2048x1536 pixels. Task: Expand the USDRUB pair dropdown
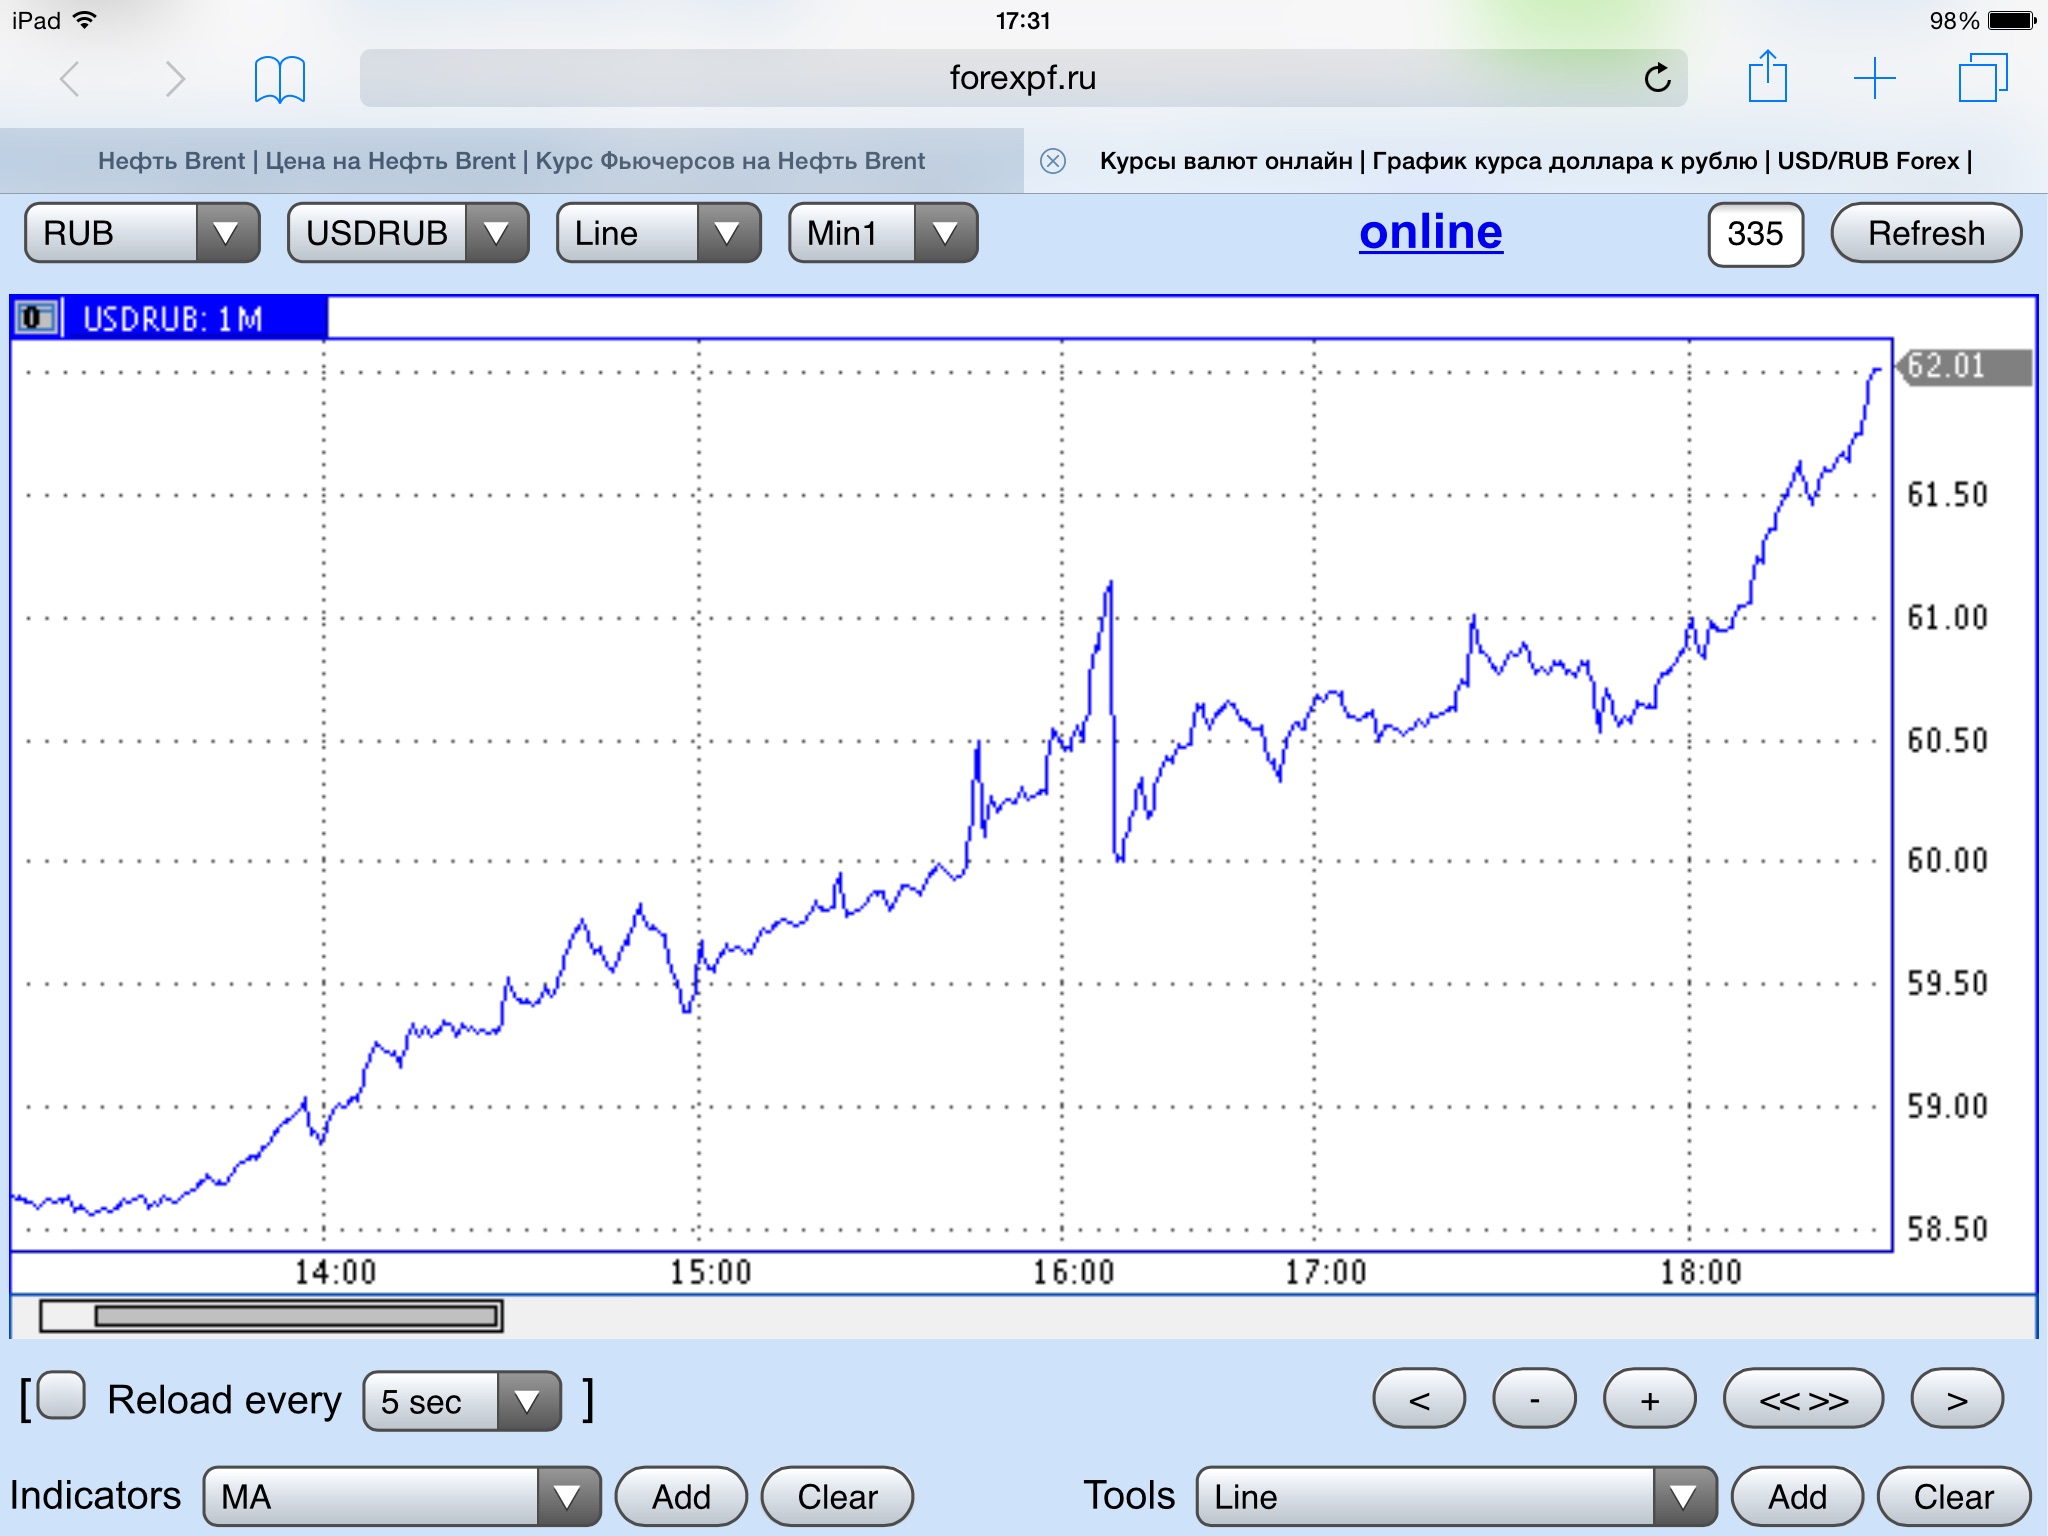[x=407, y=233]
